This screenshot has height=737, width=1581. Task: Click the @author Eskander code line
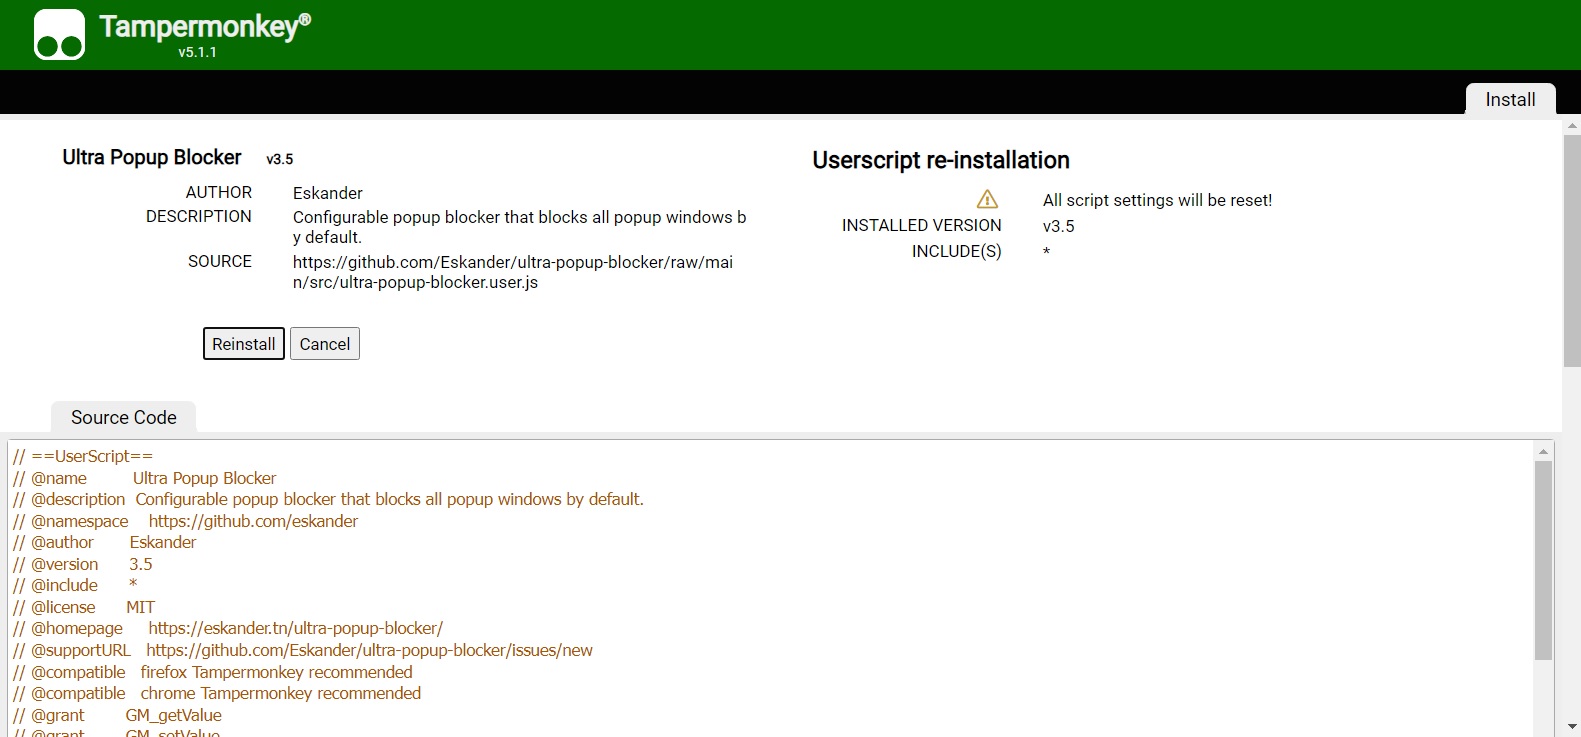click(105, 542)
